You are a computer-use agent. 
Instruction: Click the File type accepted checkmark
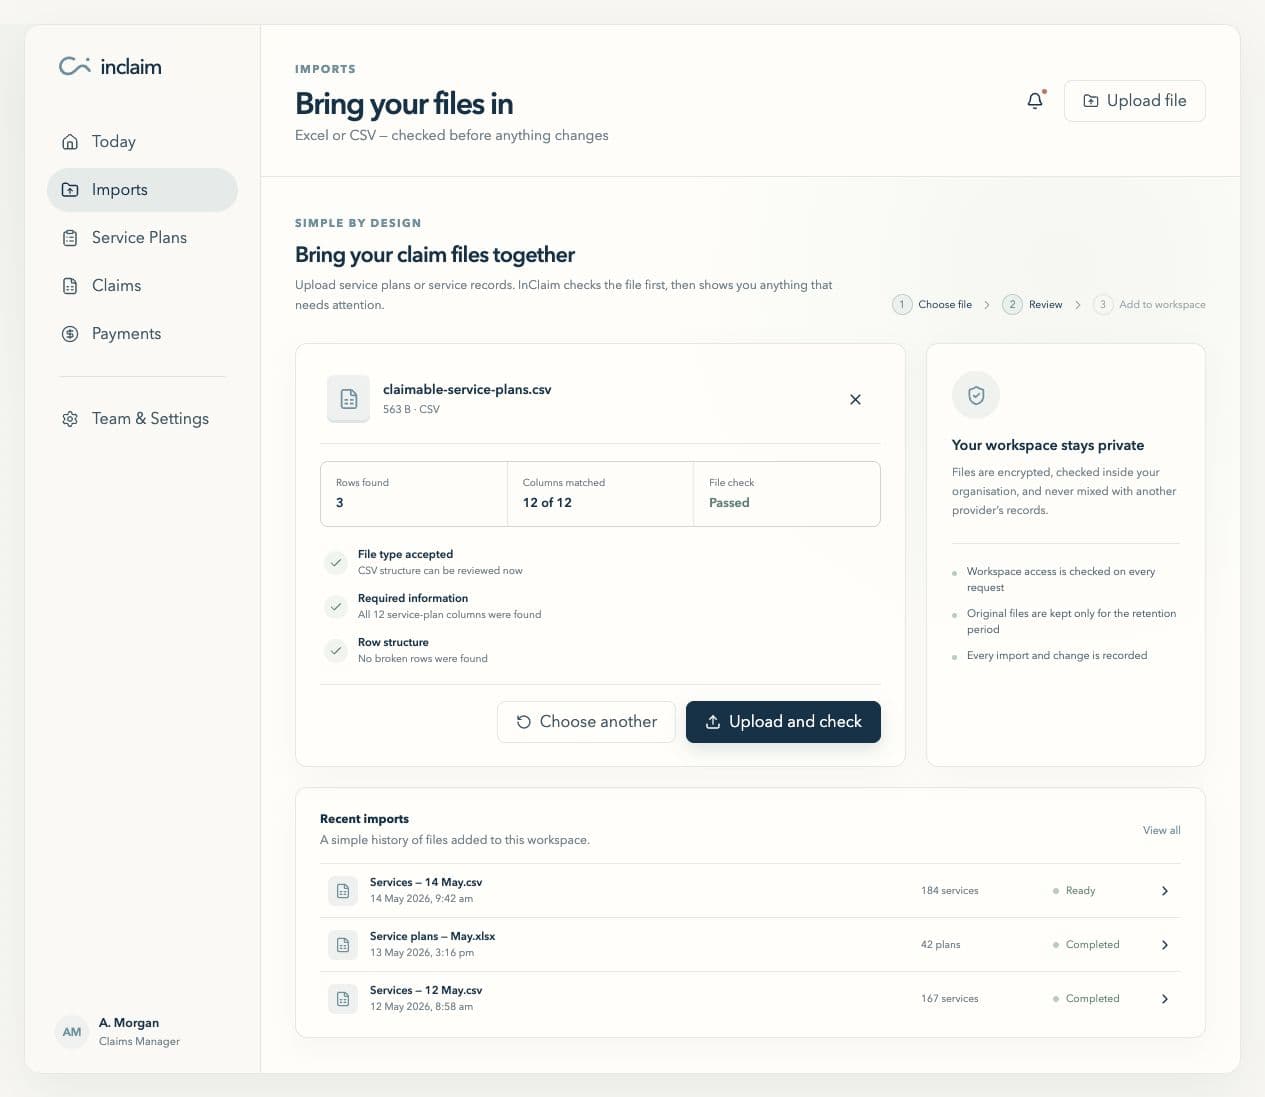336,562
